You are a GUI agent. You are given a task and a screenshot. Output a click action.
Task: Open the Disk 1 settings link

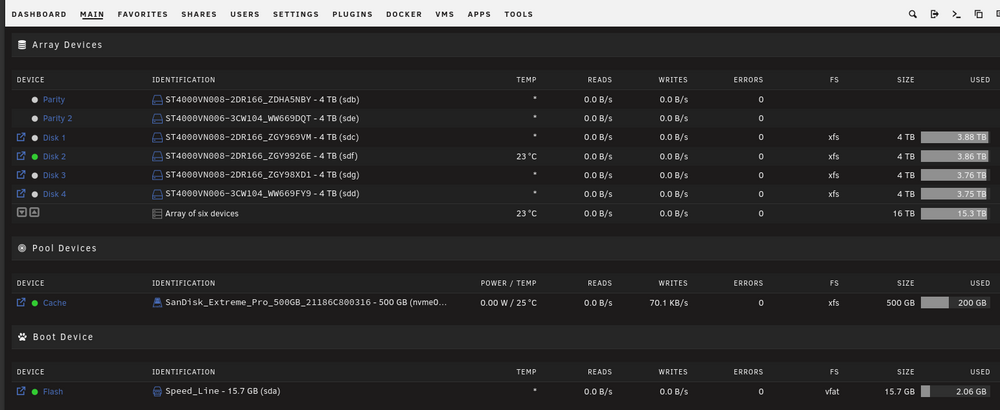tap(54, 138)
